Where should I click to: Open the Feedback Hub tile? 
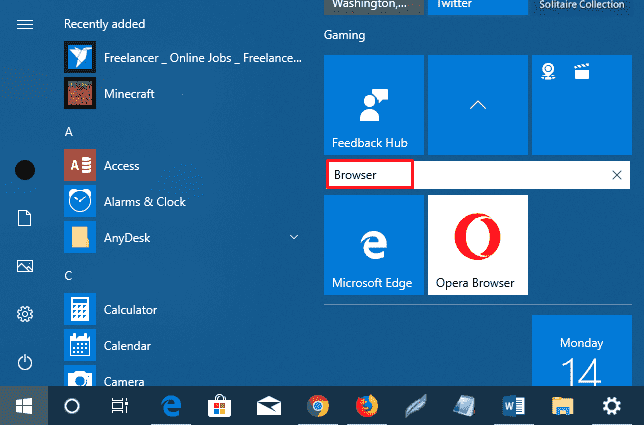[374, 105]
